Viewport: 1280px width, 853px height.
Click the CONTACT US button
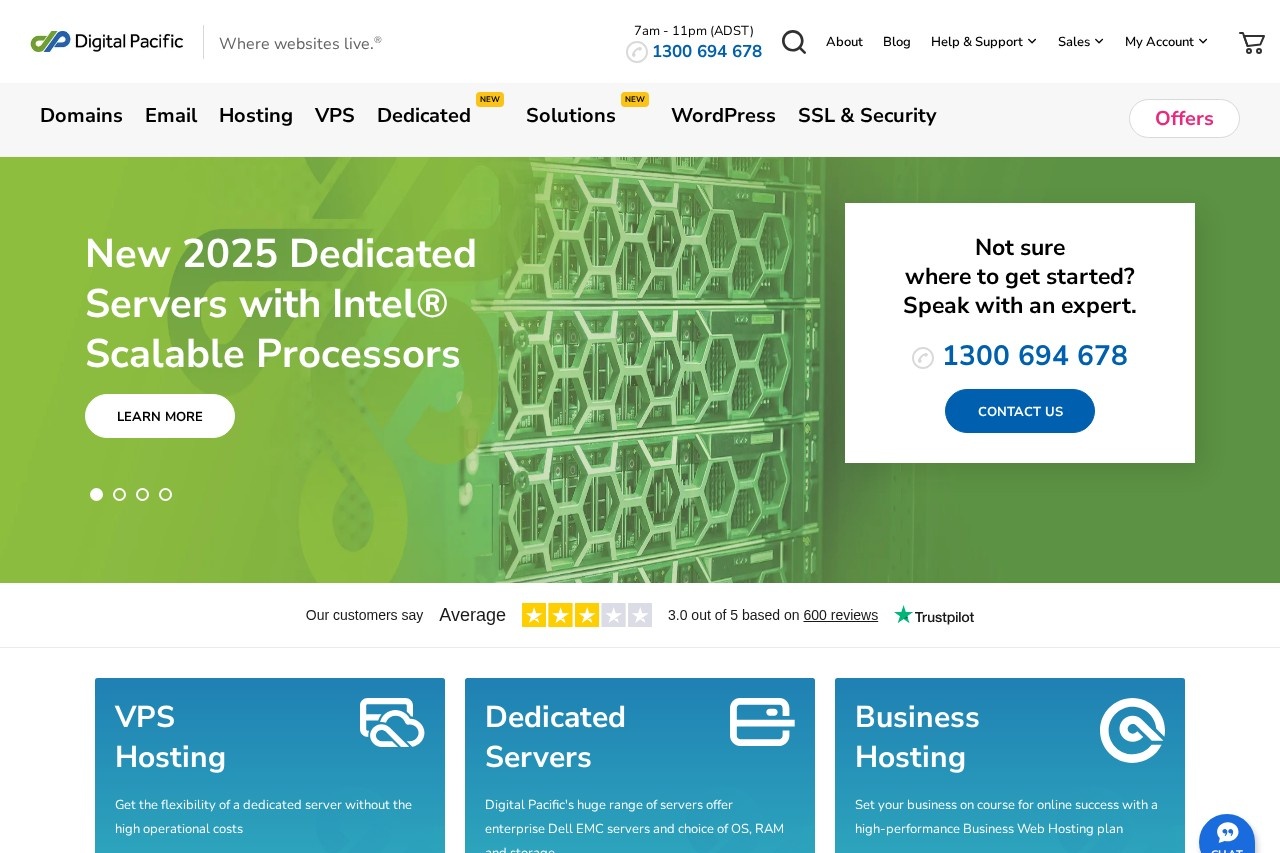tap(1020, 411)
